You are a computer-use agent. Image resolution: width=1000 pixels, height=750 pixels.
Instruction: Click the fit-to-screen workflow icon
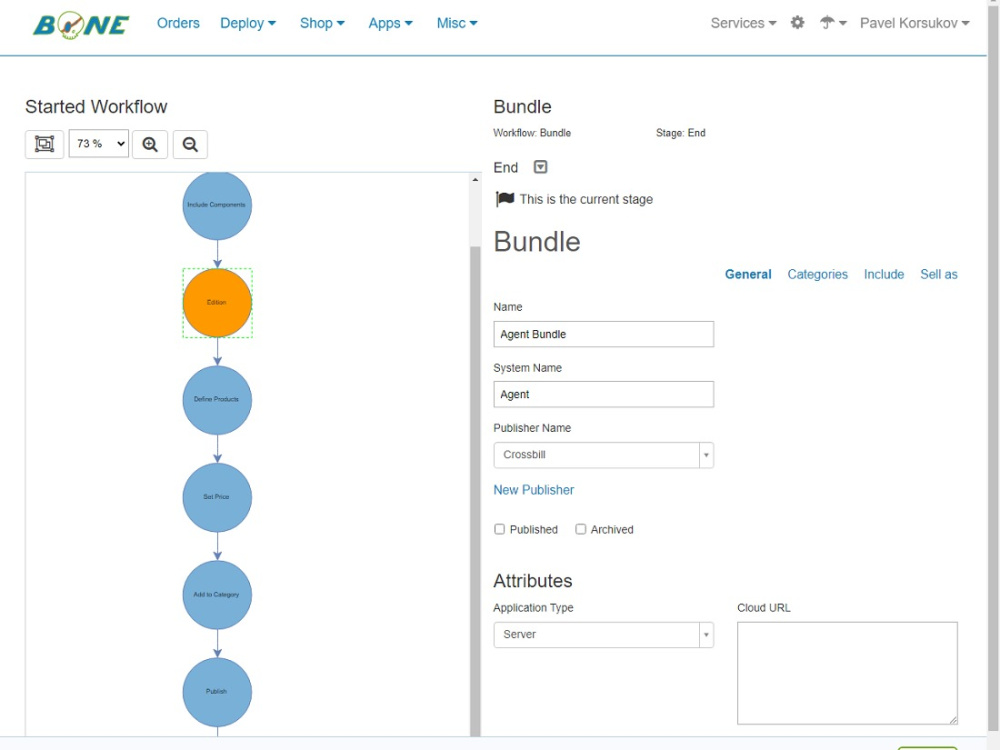(45, 144)
